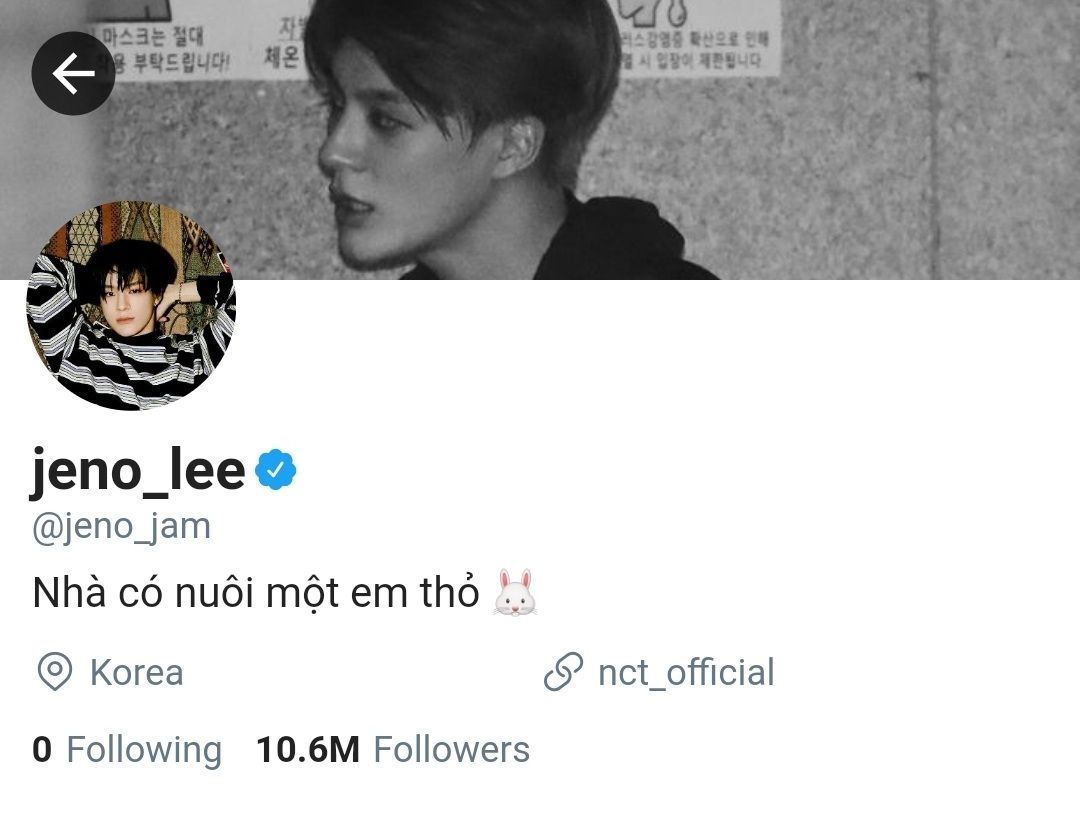1080x828 pixels.
Task: View the black-and-white header banner image
Action: tap(540, 140)
